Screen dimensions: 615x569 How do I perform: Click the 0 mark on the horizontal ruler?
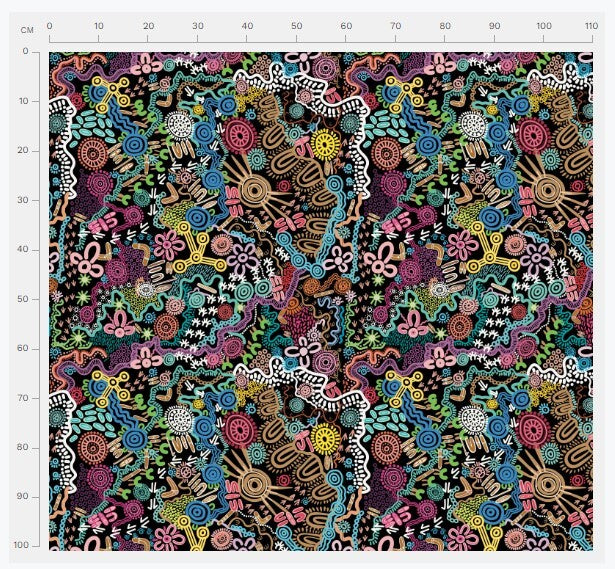(50, 27)
